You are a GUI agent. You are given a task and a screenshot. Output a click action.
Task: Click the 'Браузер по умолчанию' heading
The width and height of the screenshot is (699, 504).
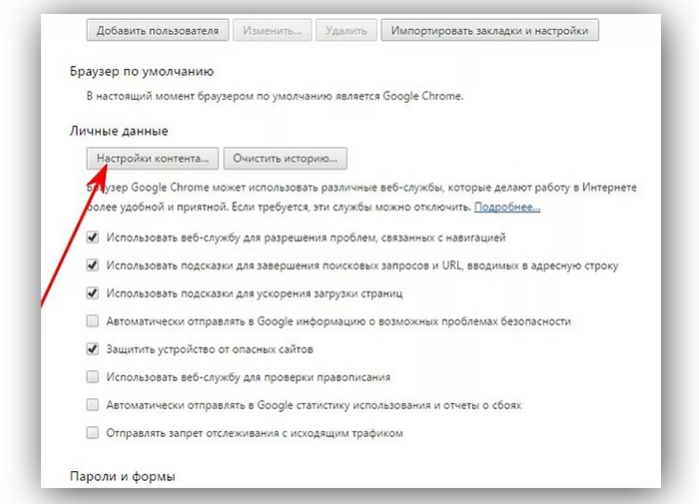pos(142,71)
